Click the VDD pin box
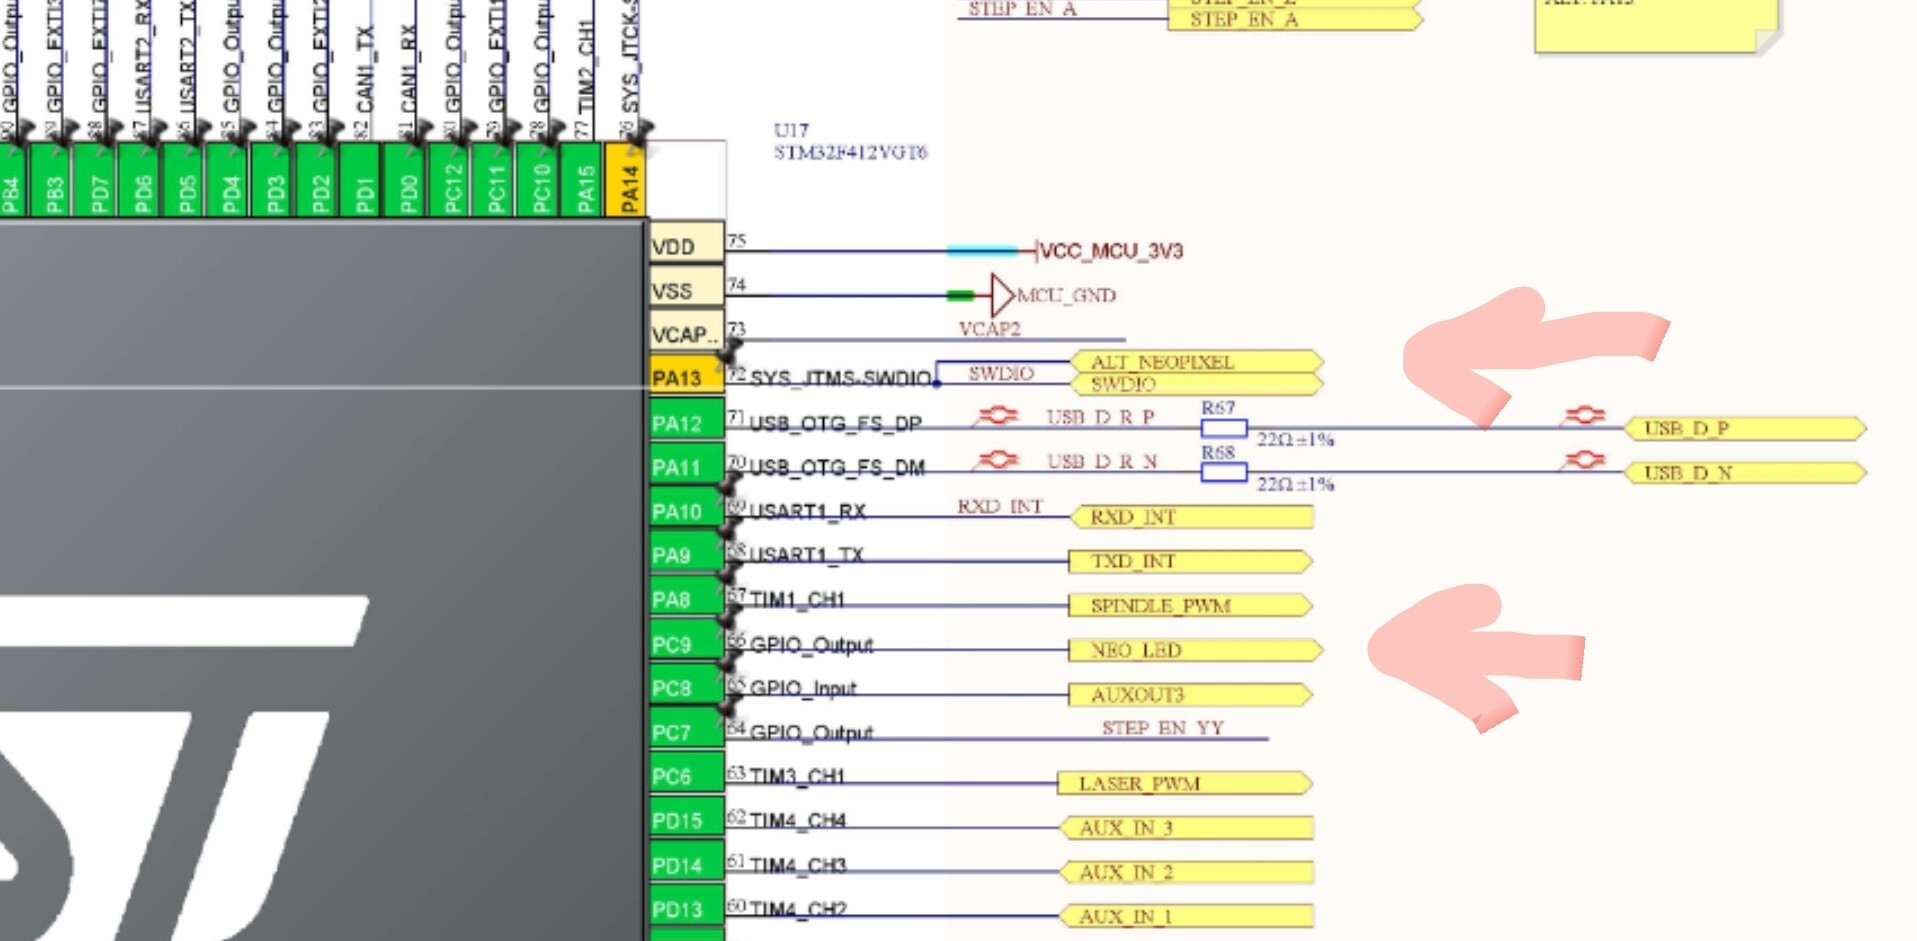The image size is (1917, 941). 685,246
